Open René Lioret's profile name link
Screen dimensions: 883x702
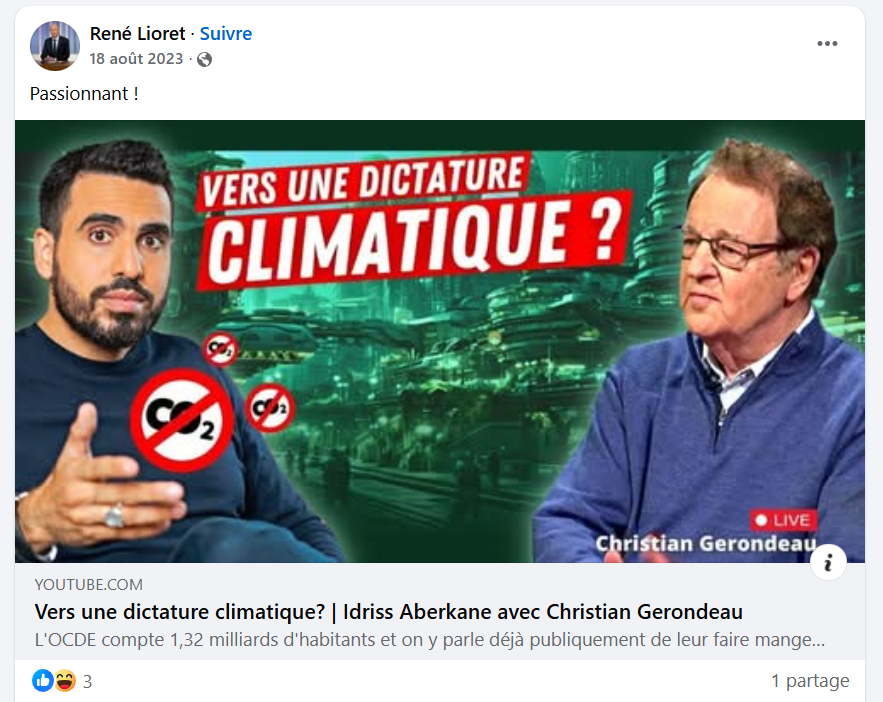tap(137, 34)
